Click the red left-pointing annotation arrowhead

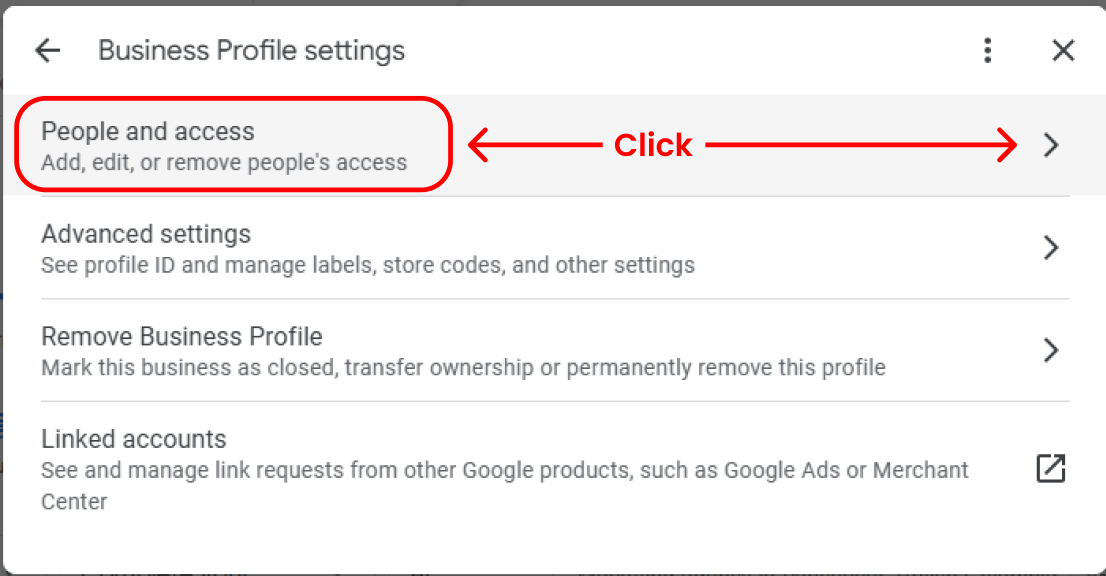pyautogui.click(x=477, y=146)
